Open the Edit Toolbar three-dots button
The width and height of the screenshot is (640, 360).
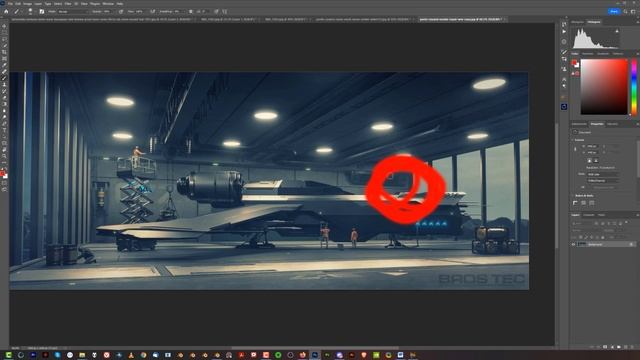[x=4, y=162]
